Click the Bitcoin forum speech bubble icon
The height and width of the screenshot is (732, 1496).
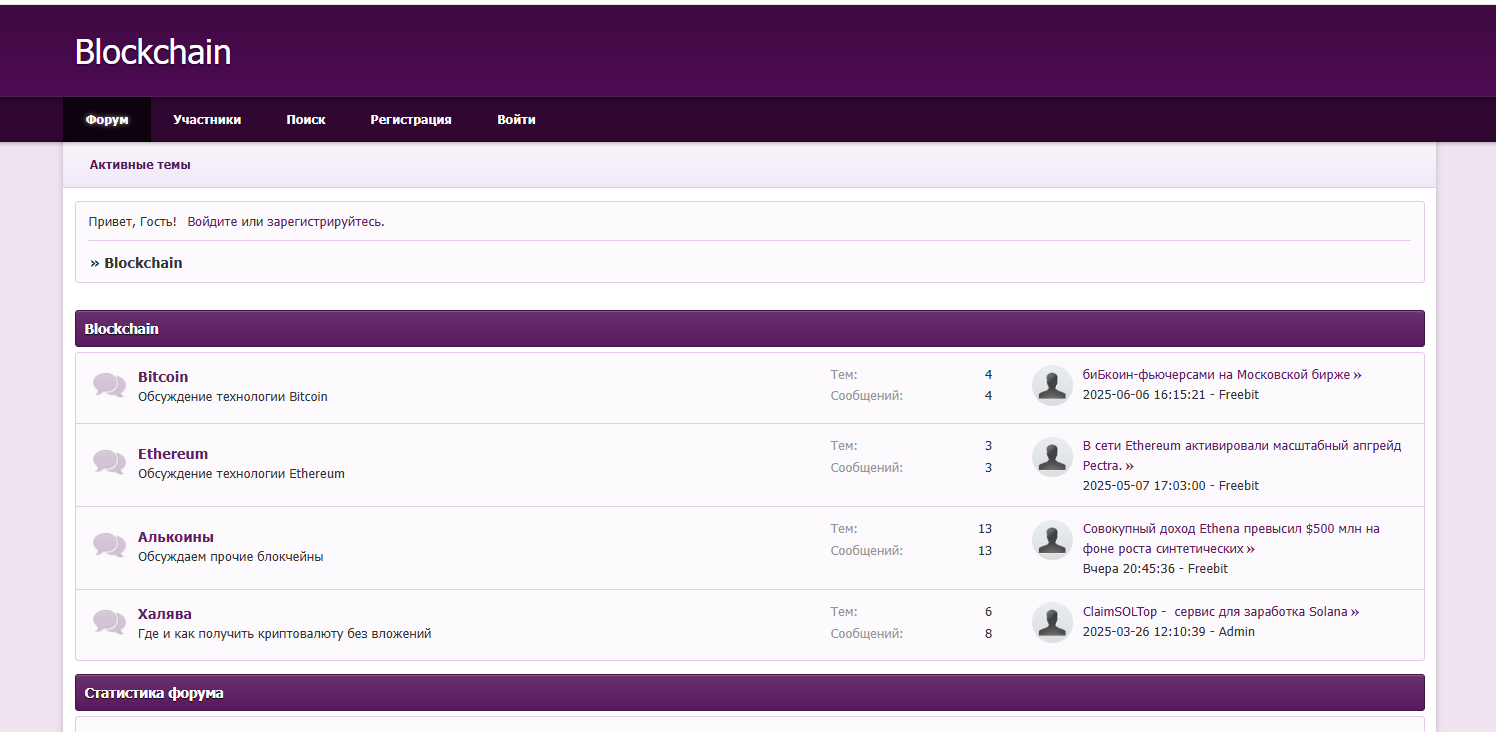point(109,385)
